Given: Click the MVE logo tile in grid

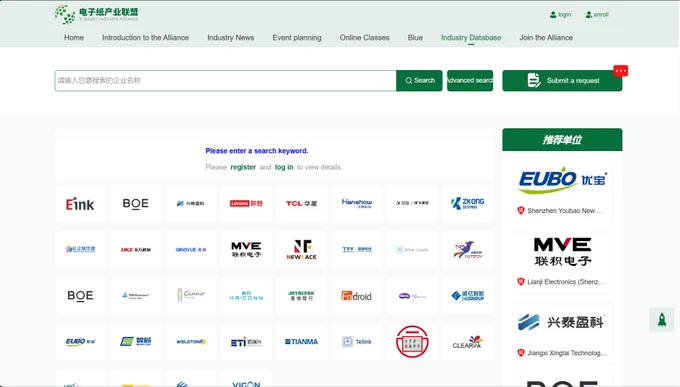Looking at the screenshot, I should point(246,249).
